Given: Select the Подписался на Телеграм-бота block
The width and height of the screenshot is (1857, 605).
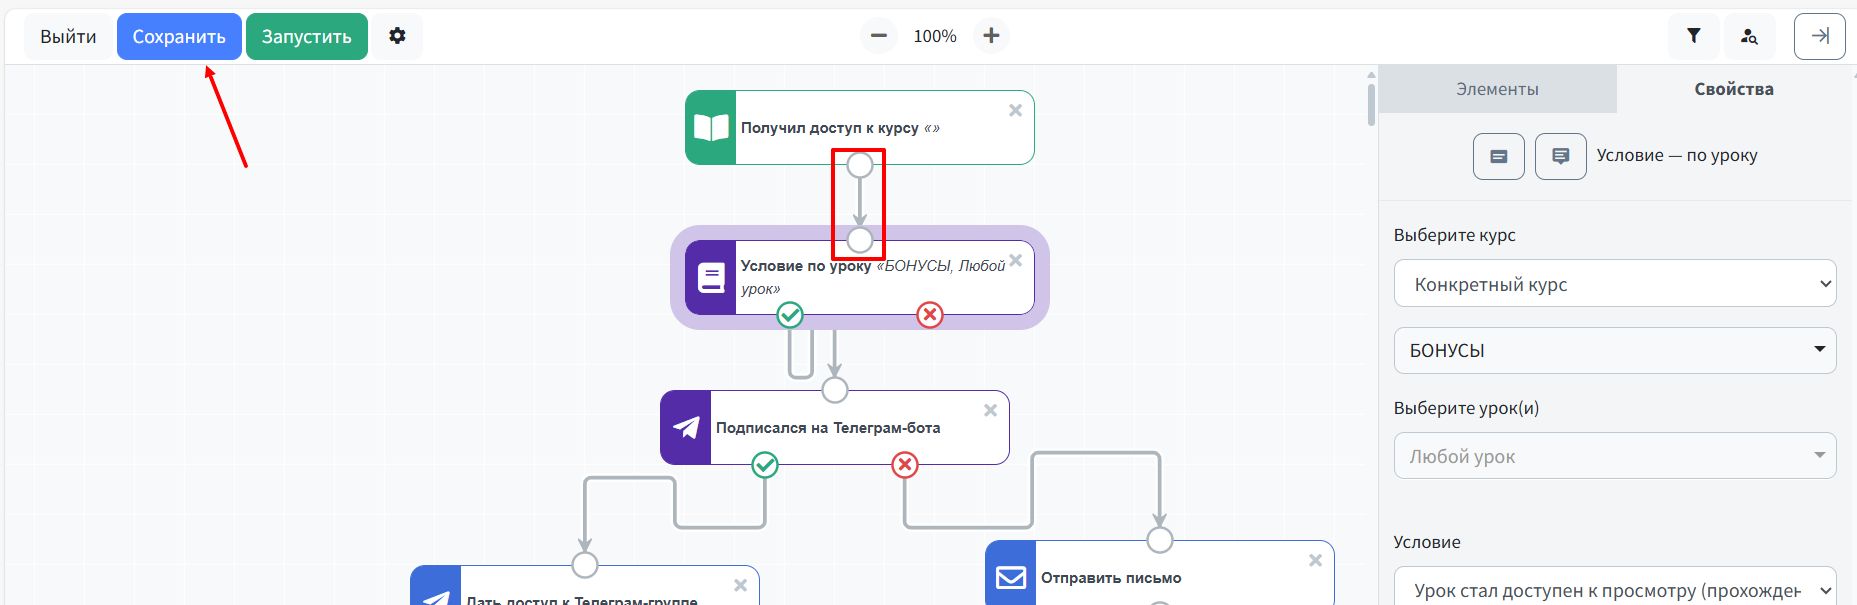Looking at the screenshot, I should click(x=834, y=428).
